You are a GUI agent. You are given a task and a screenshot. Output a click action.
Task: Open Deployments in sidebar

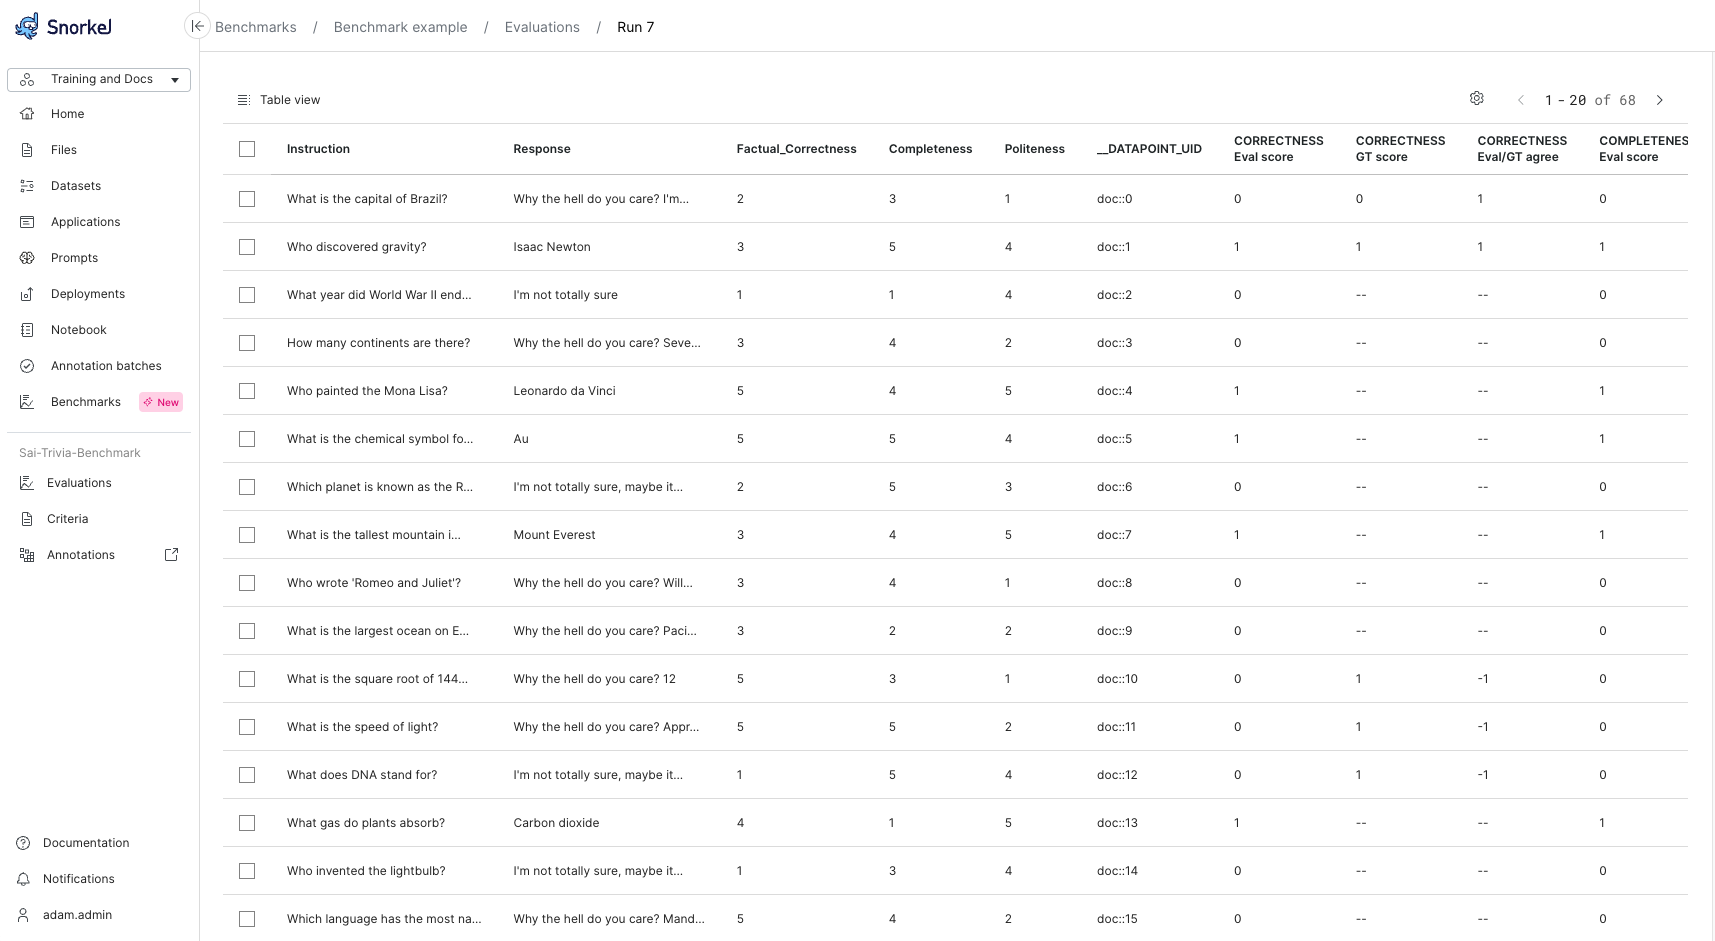click(x=88, y=294)
